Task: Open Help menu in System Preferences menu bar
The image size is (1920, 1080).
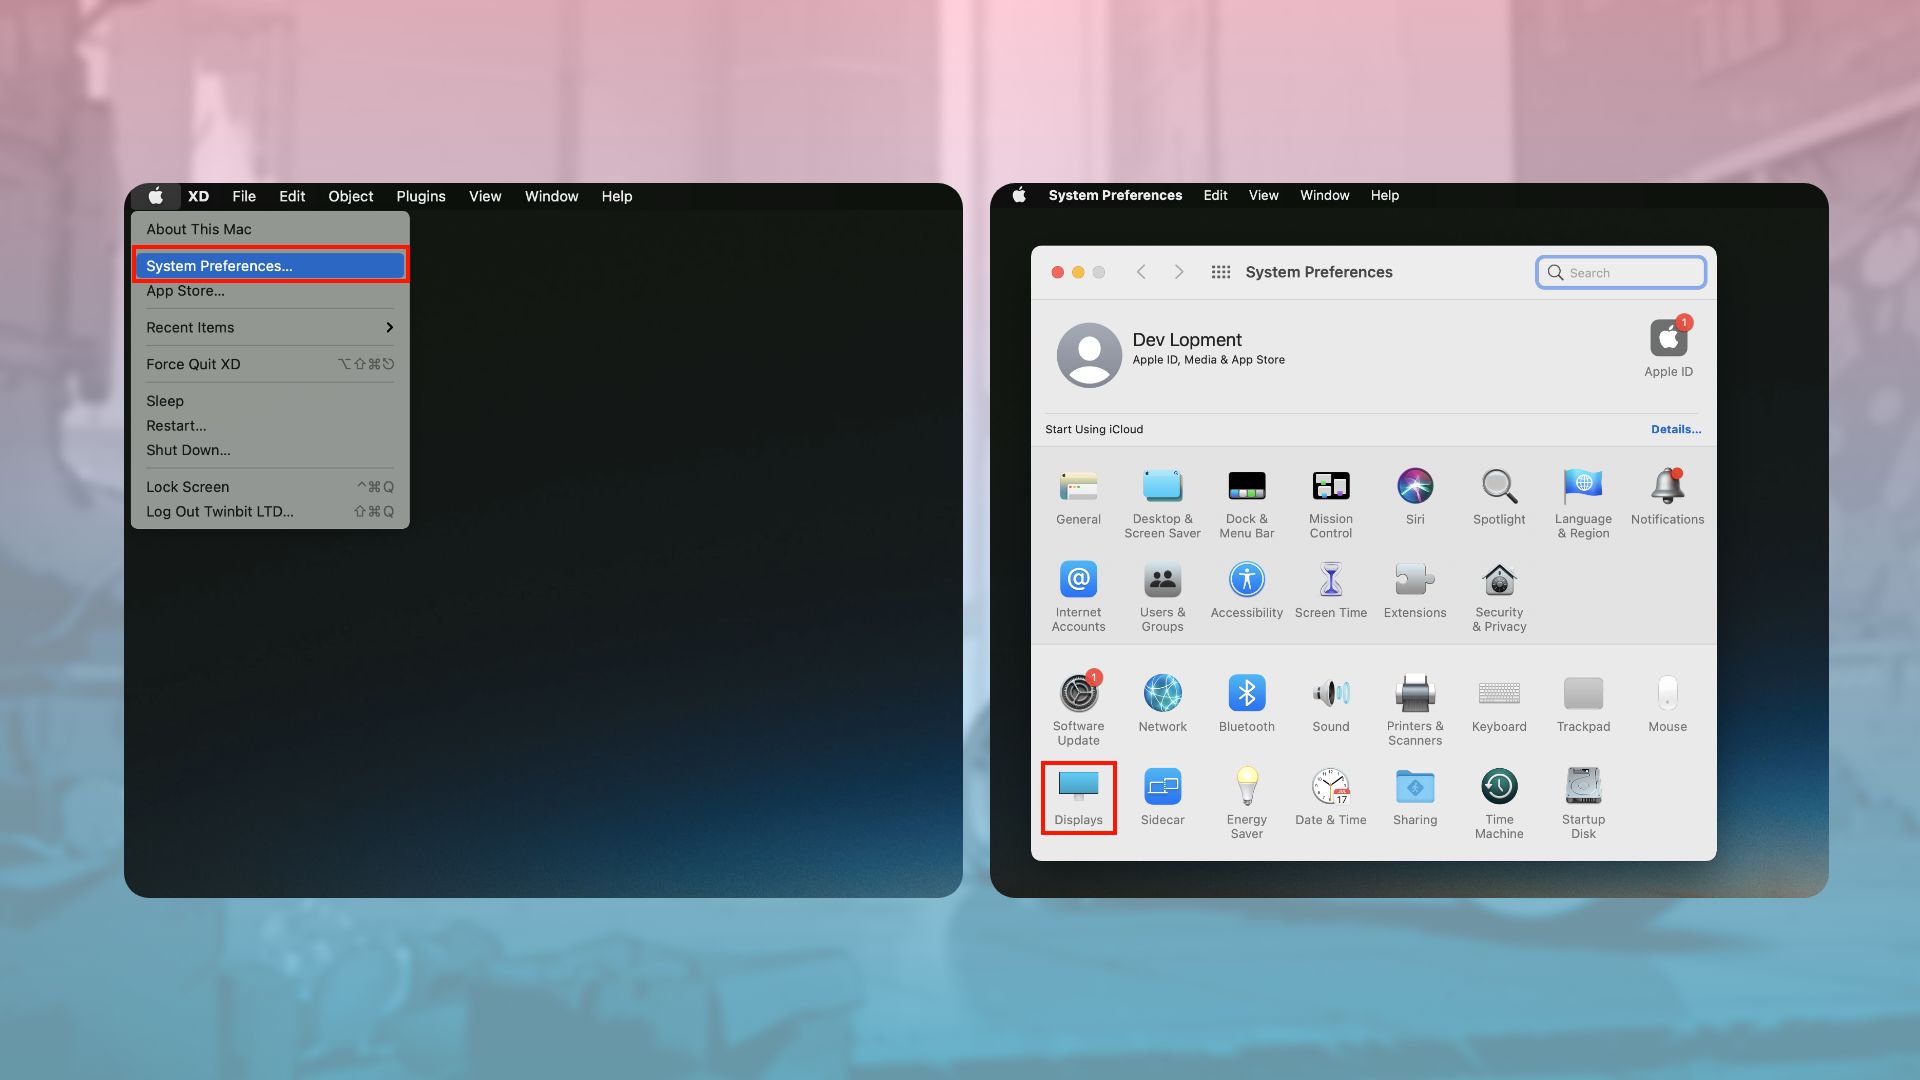Action: 1385,195
